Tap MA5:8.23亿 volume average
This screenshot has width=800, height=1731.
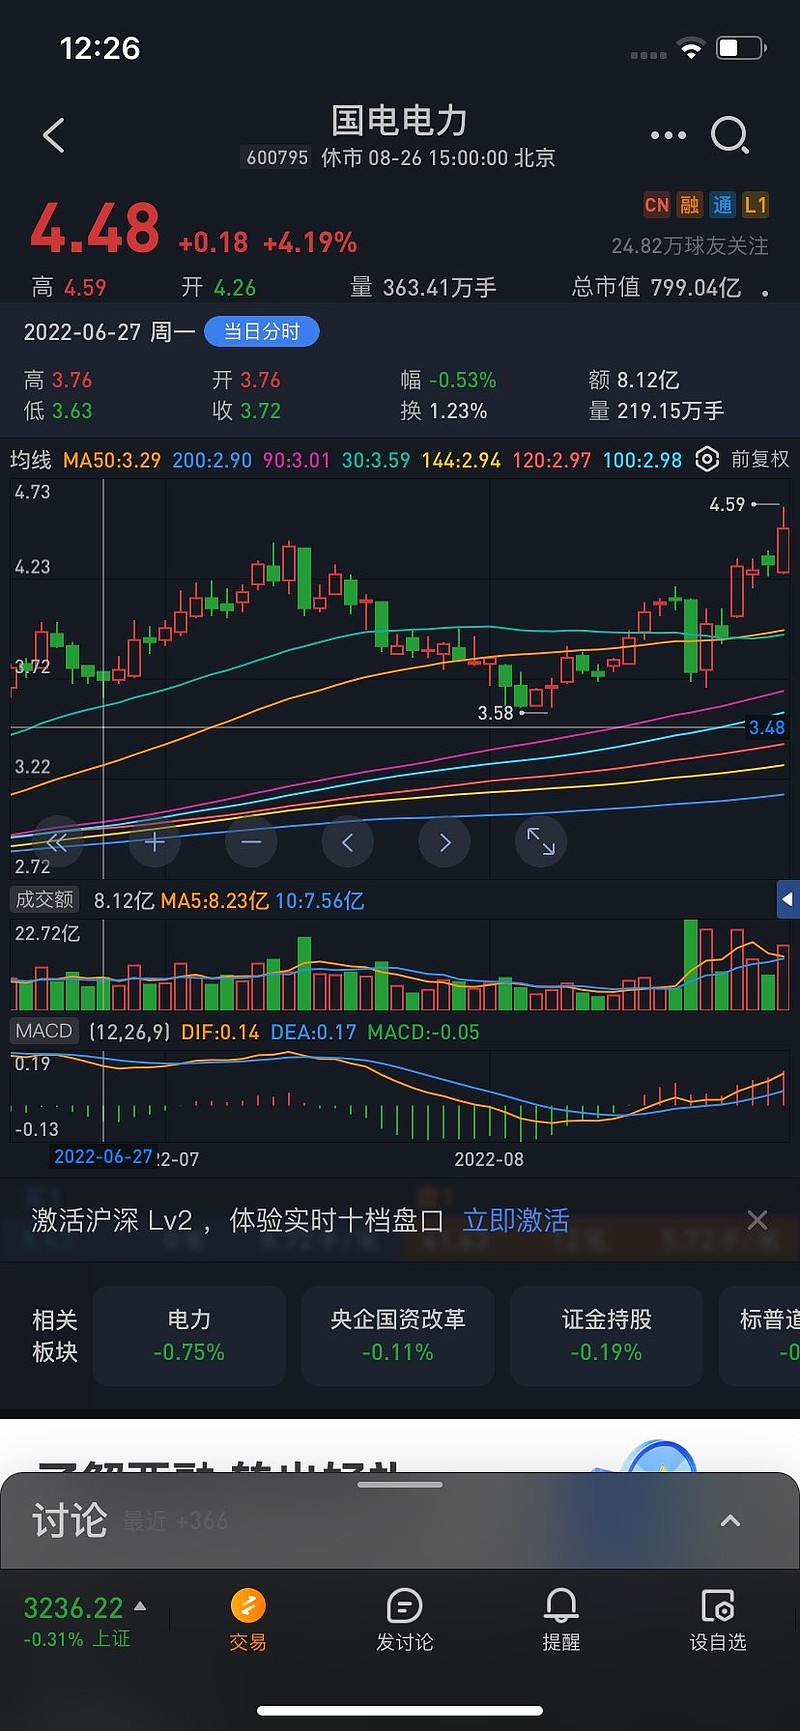pos(214,901)
